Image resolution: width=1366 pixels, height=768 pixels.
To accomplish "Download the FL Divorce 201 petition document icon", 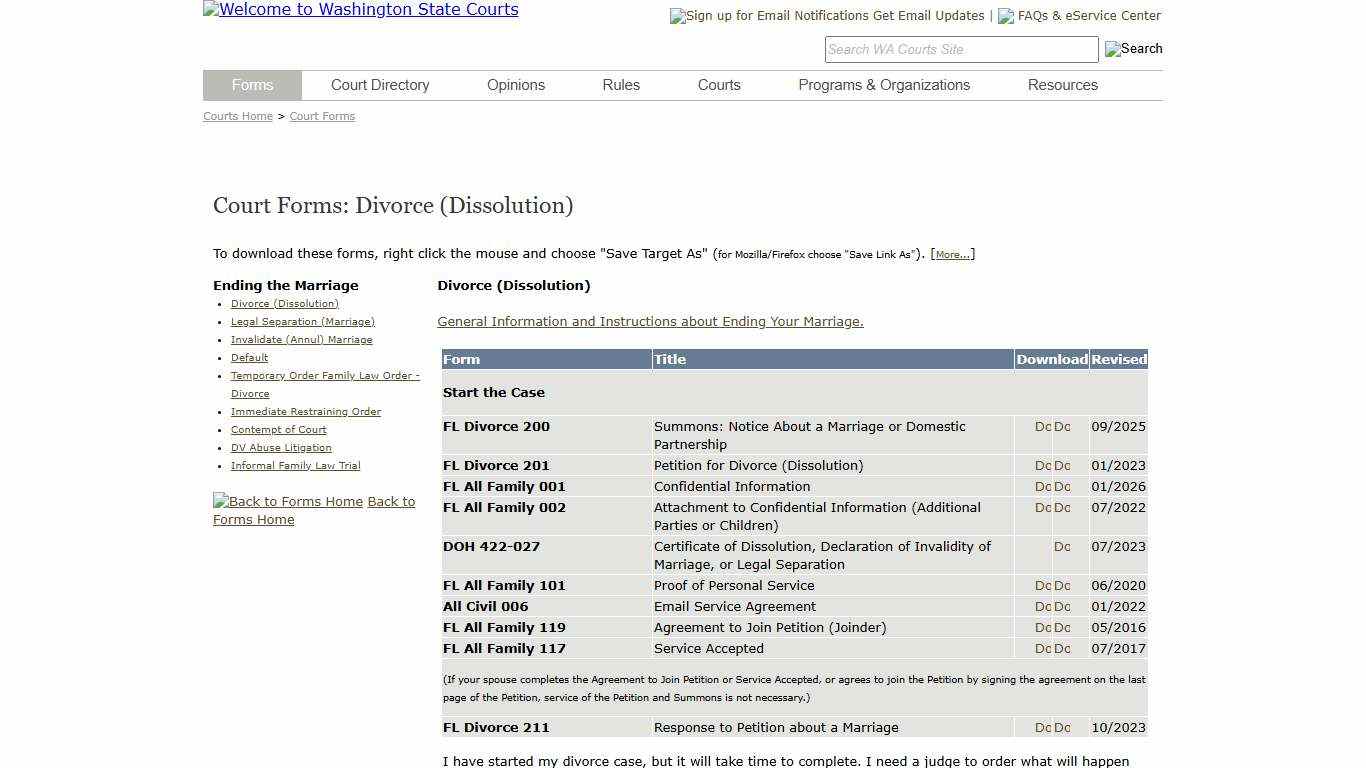I will pos(1041,465).
